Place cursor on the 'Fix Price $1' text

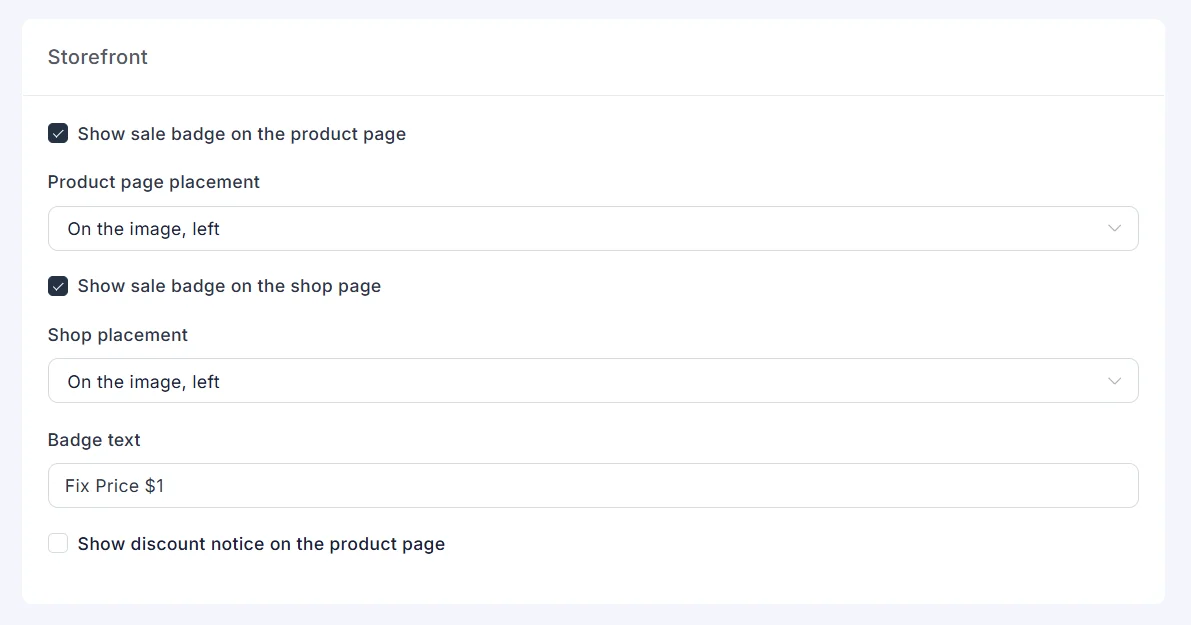pyautogui.click(x=115, y=486)
